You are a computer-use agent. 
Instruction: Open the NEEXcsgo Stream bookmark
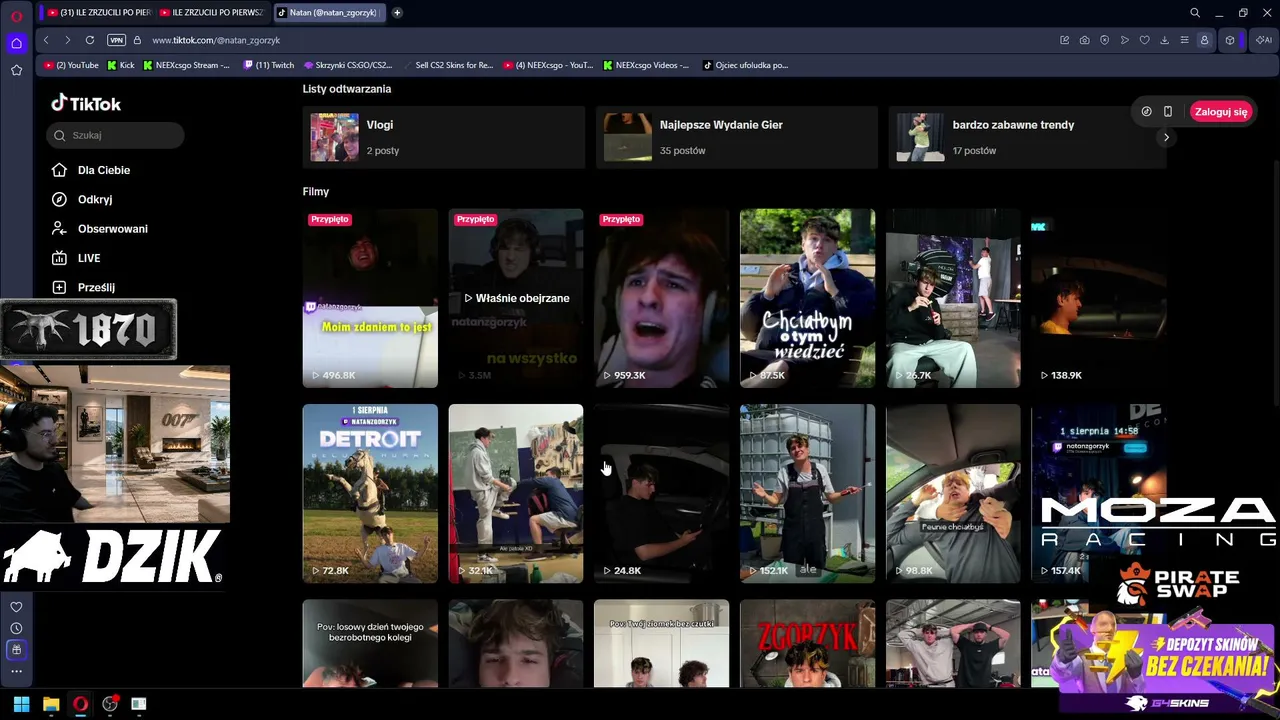186,65
